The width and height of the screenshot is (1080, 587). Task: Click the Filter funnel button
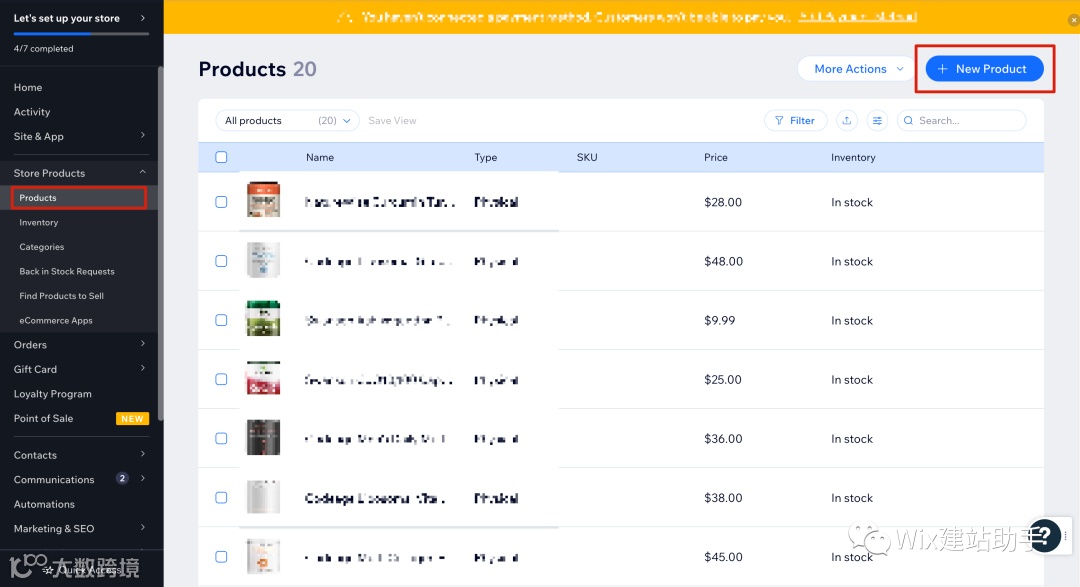tap(795, 121)
